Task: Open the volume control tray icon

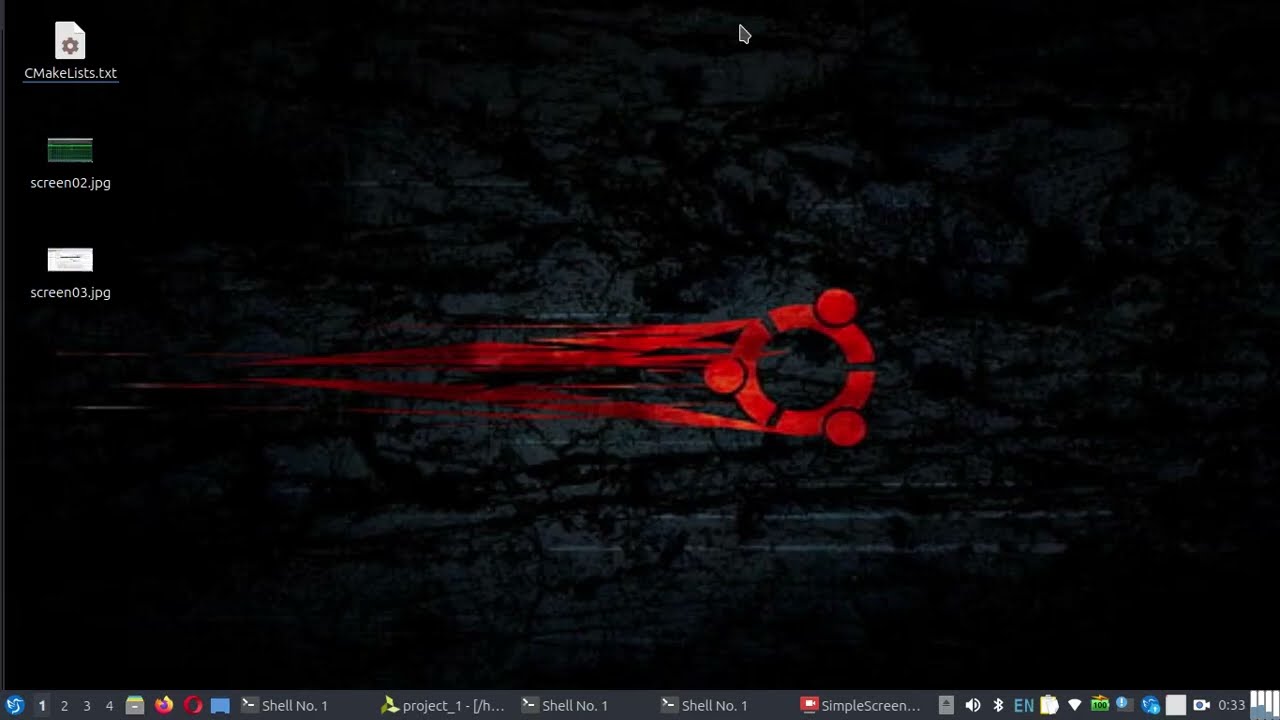Action: coord(972,705)
